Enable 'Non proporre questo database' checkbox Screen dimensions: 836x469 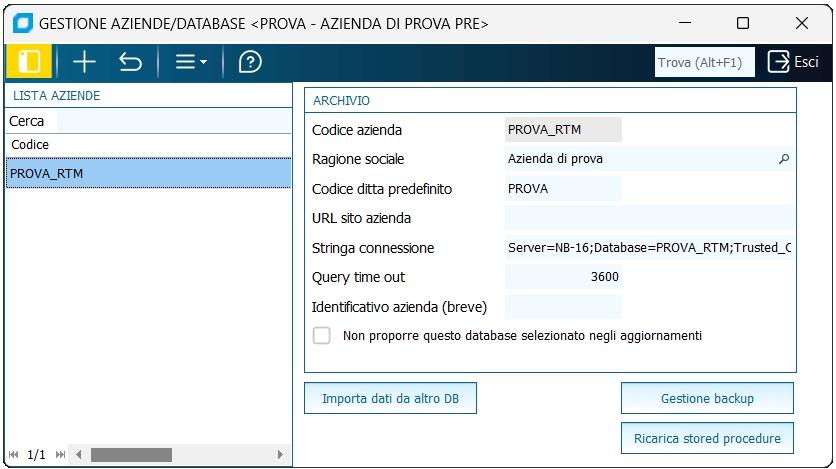point(322,336)
